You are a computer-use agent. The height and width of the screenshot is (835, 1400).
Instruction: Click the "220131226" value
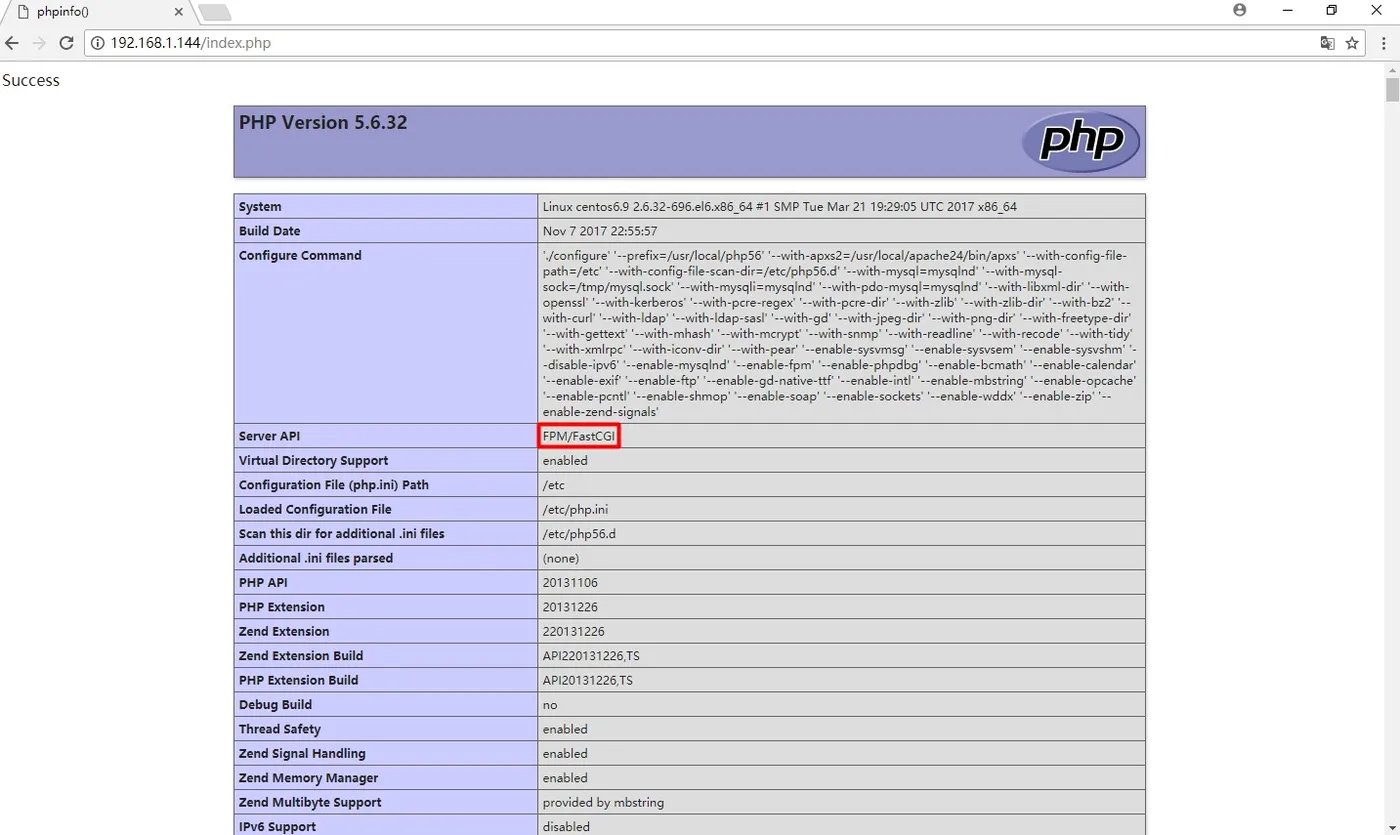pos(574,632)
